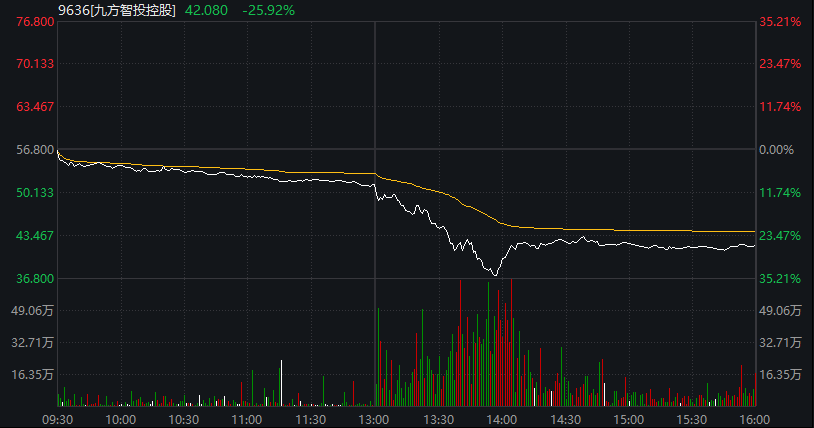Click the stock name 九方智投控股 in the header

134,10
